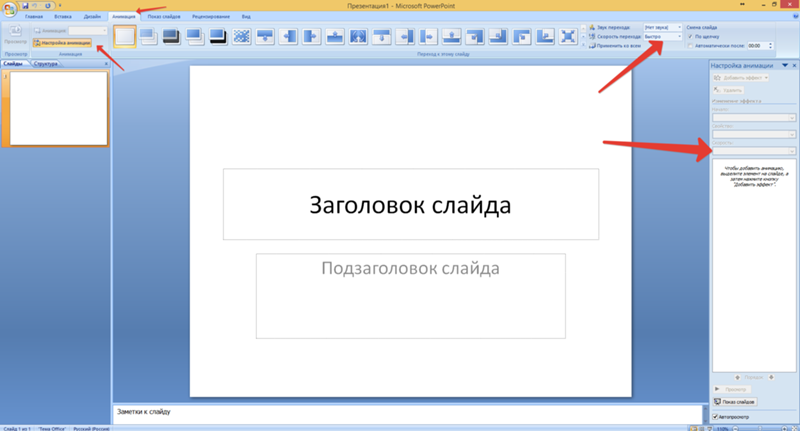800x431 pixels.
Task: Click Применить ко всем
Action: (615, 46)
